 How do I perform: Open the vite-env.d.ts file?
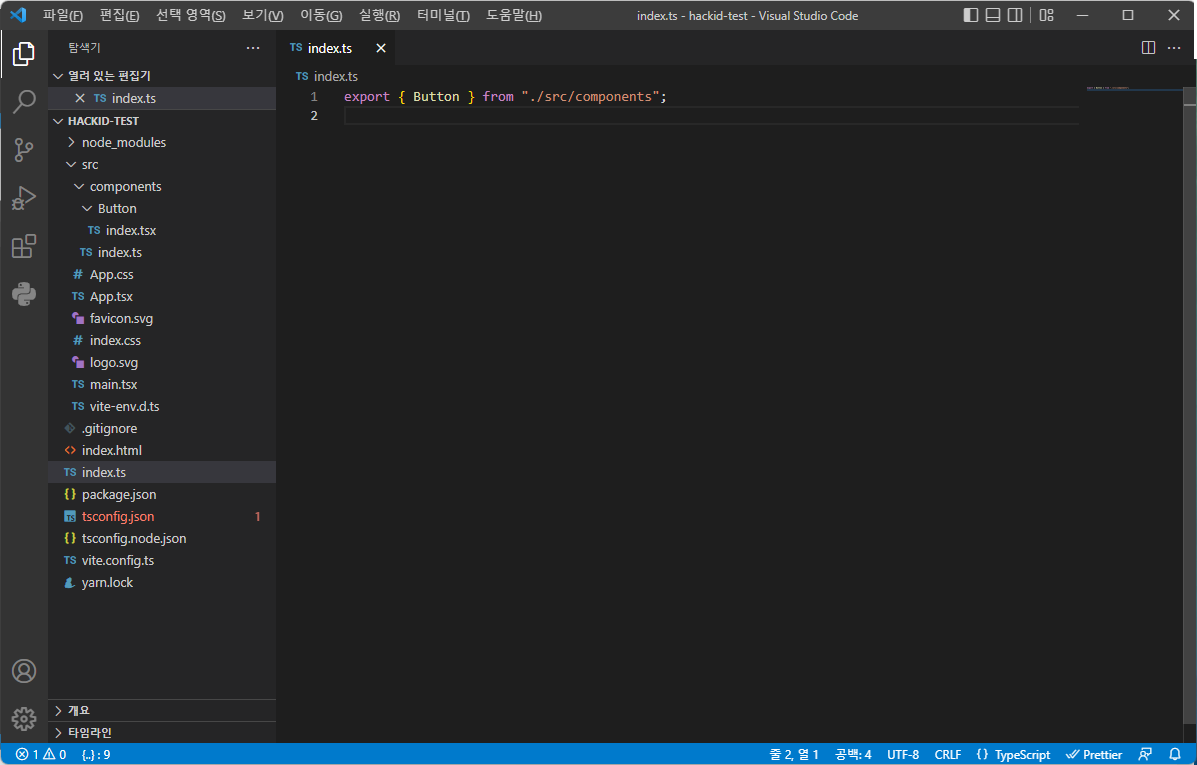pyautogui.click(x=162, y=406)
